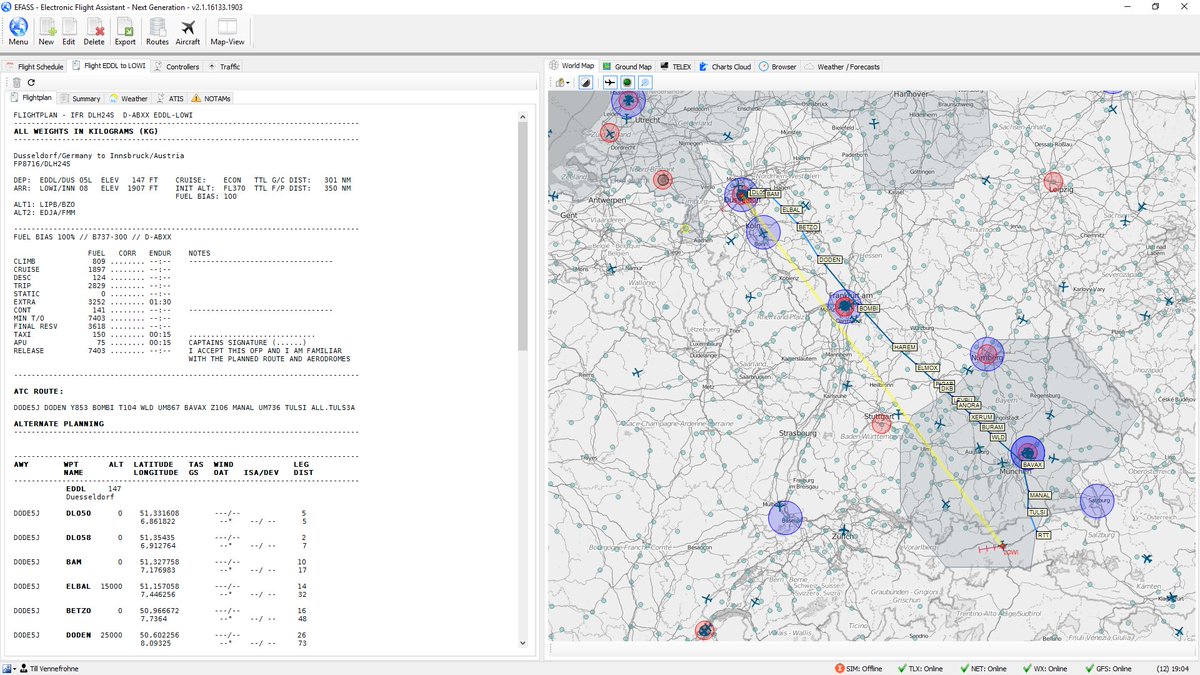Click the TULSI waypoint label on map
This screenshot has width=1200, height=675.
pyautogui.click(x=1038, y=512)
